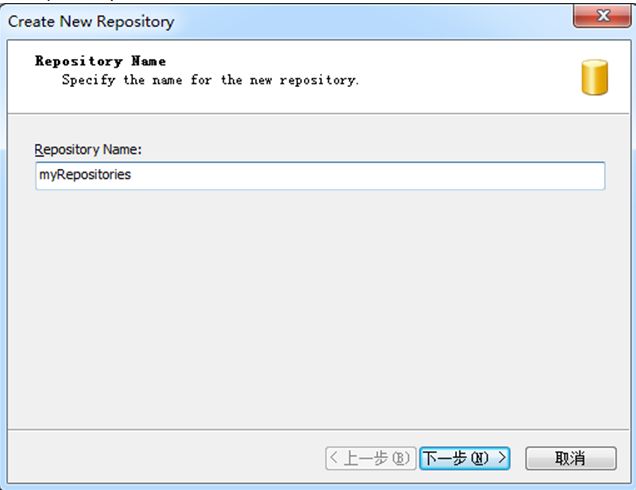Close the Create New Repository dialog
636x490 pixels.
(x=602, y=16)
